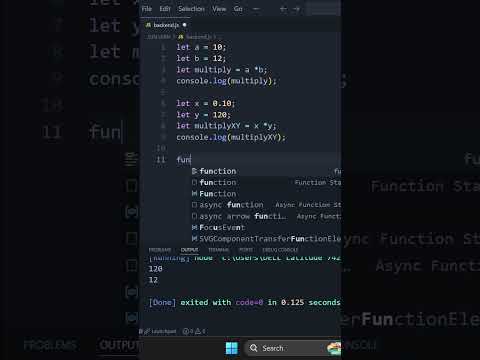Click code line 'console.log(multiply);'
Screen dimensions: 480x360
(226, 81)
